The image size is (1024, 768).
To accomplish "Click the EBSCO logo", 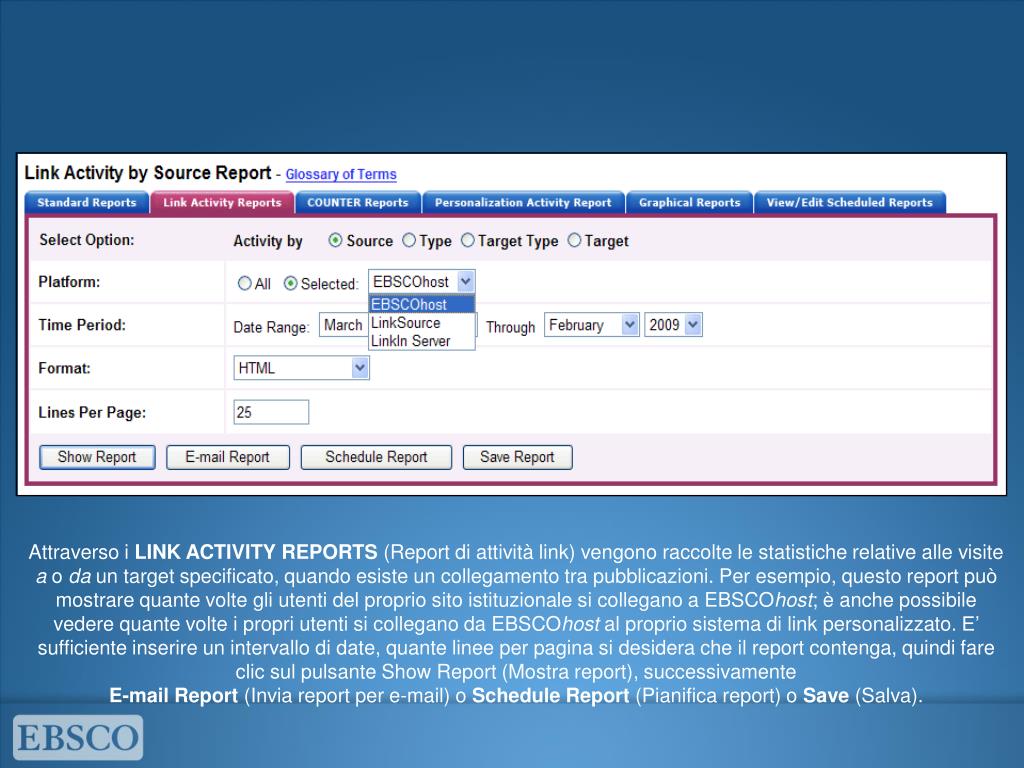I will click(x=77, y=738).
